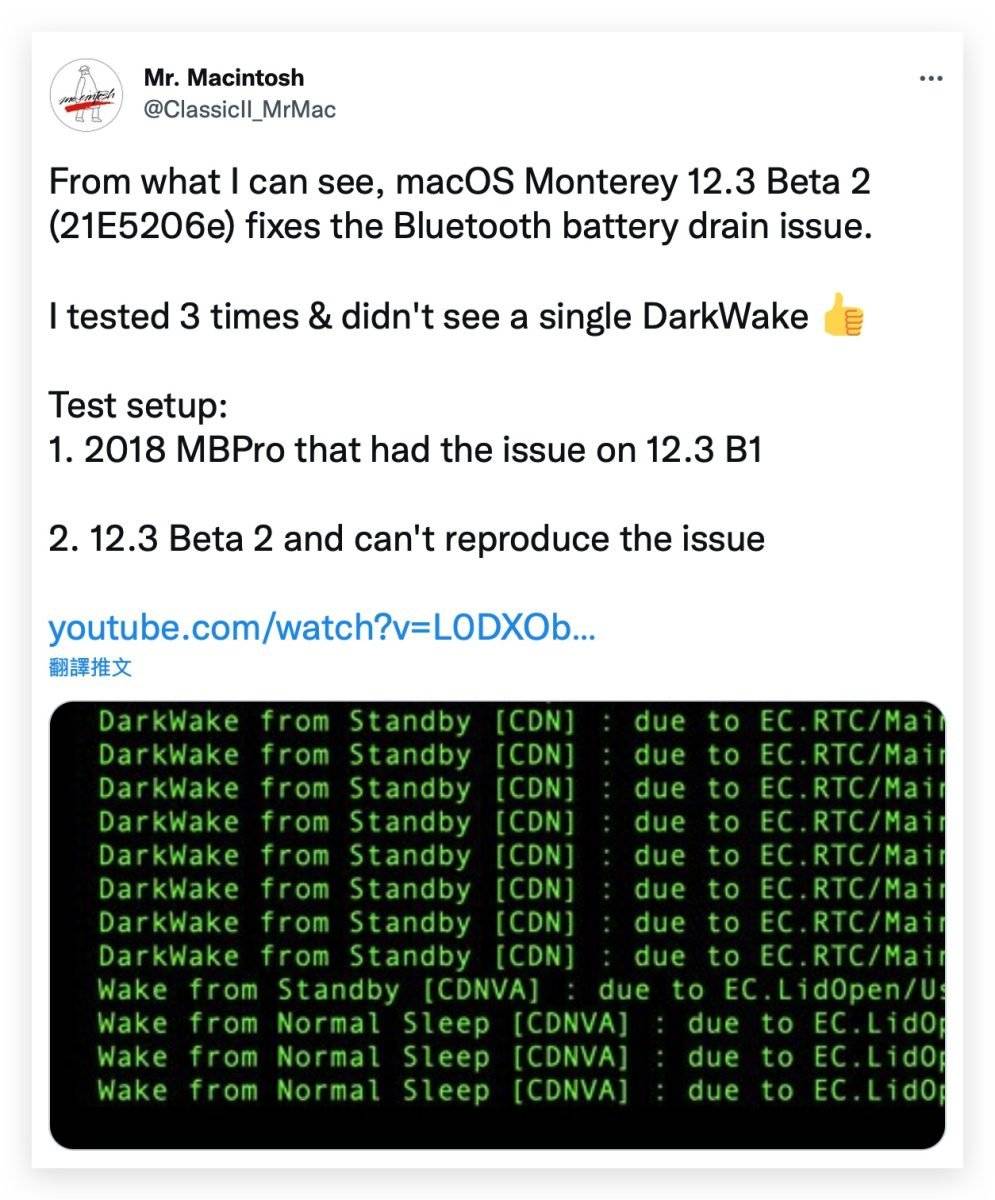
Task: Click the "Test setup:" heading line
Action: click(139, 406)
